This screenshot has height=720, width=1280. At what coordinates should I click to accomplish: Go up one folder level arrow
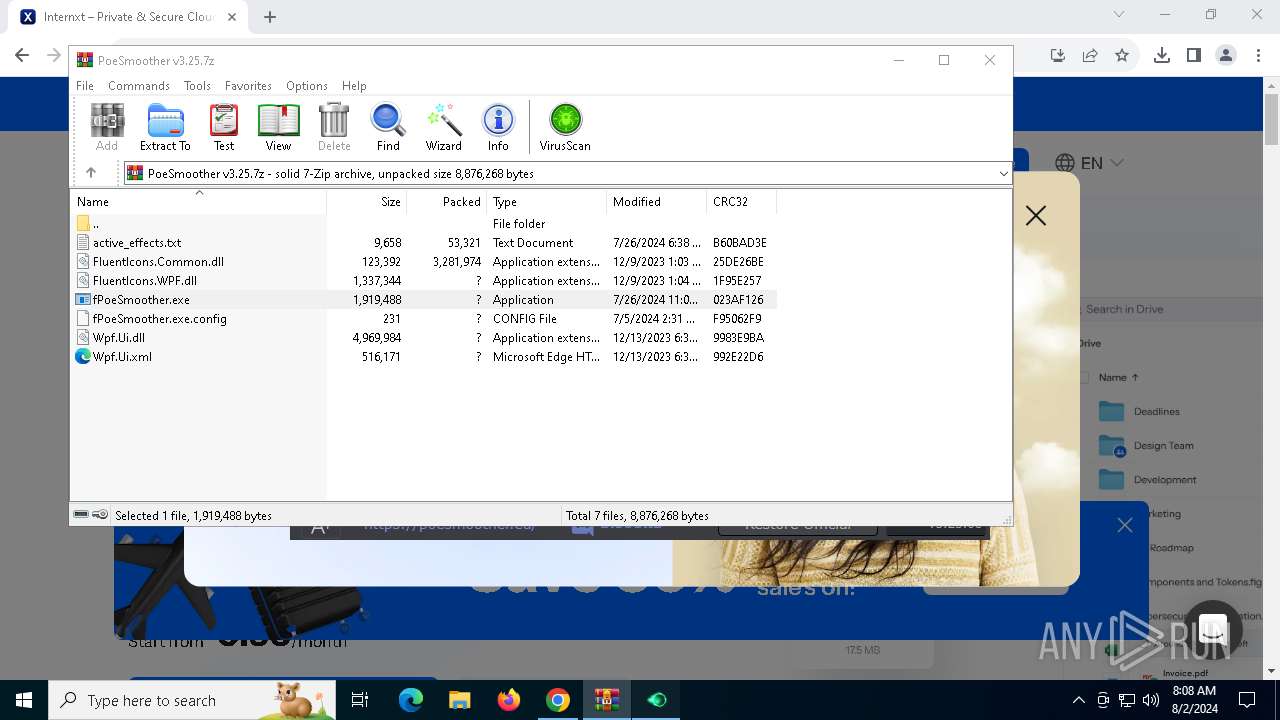point(91,173)
